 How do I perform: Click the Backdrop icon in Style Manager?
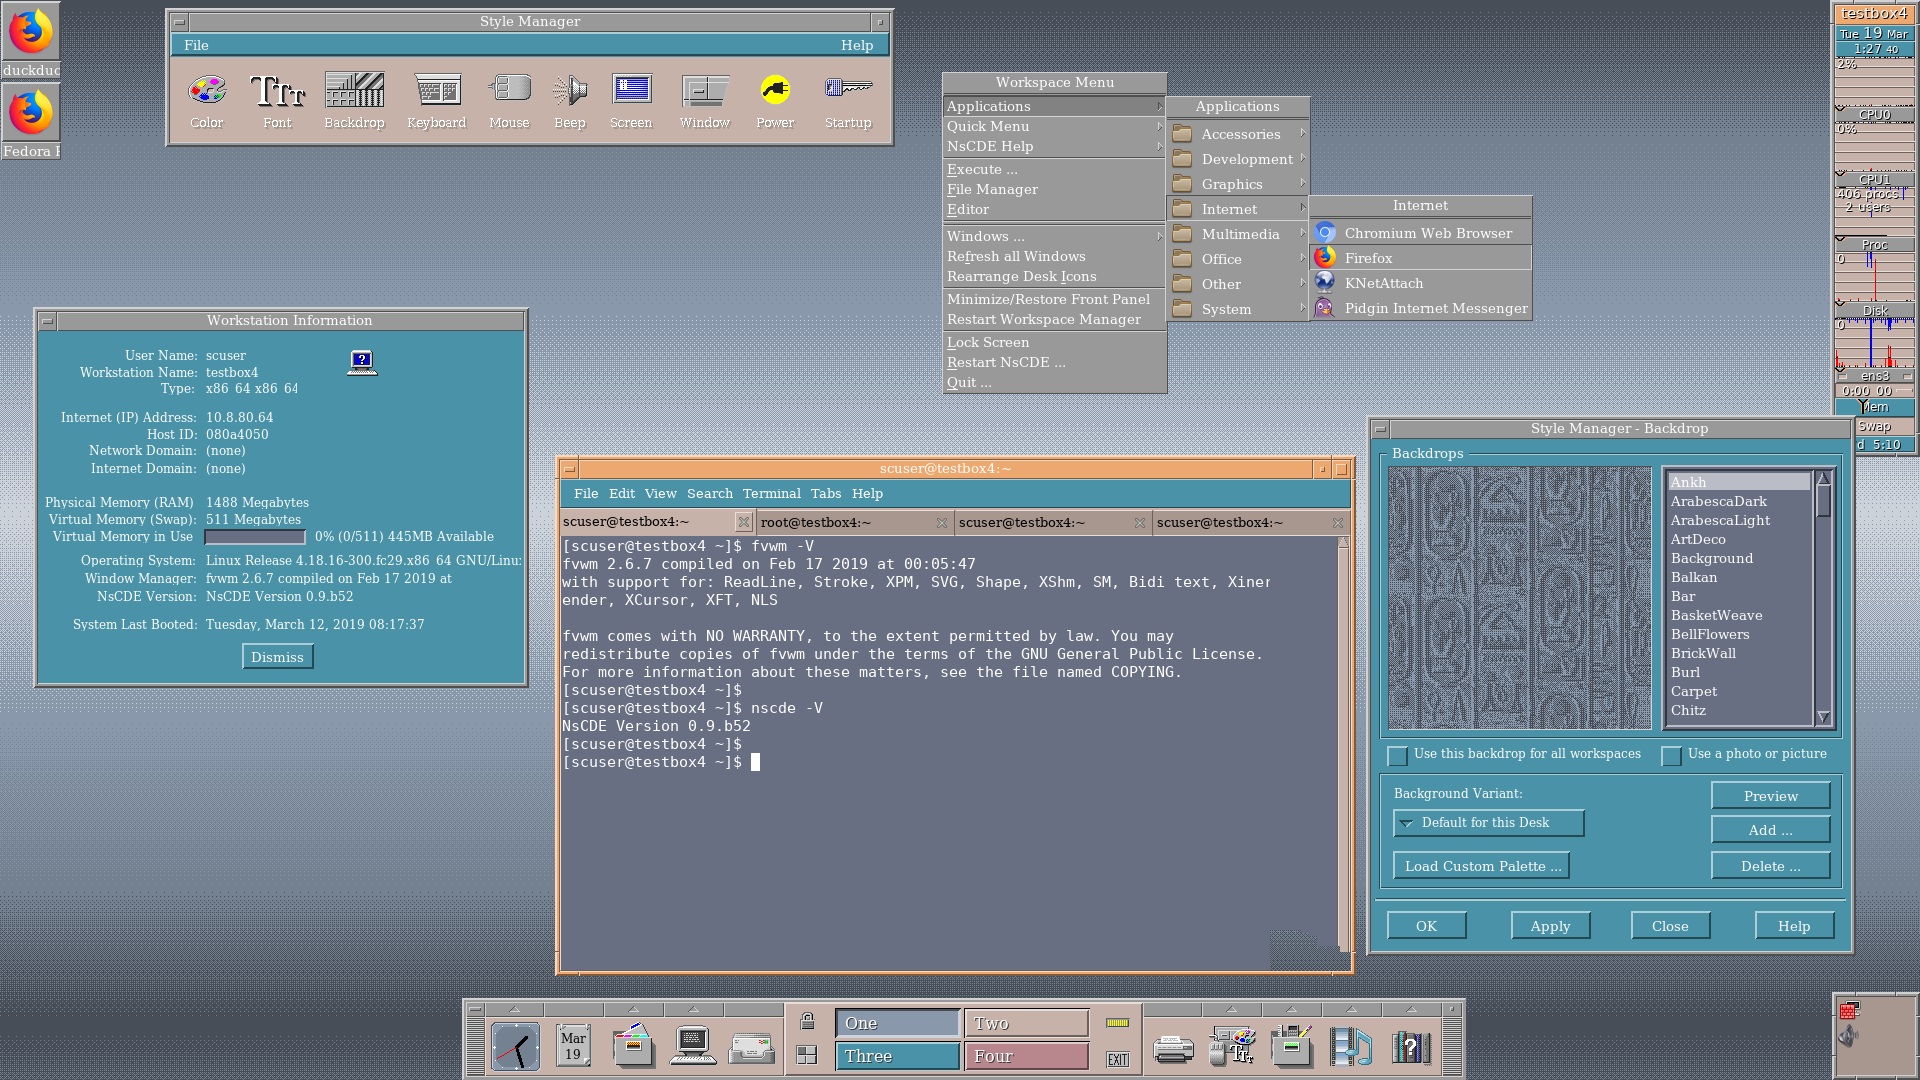tap(354, 92)
